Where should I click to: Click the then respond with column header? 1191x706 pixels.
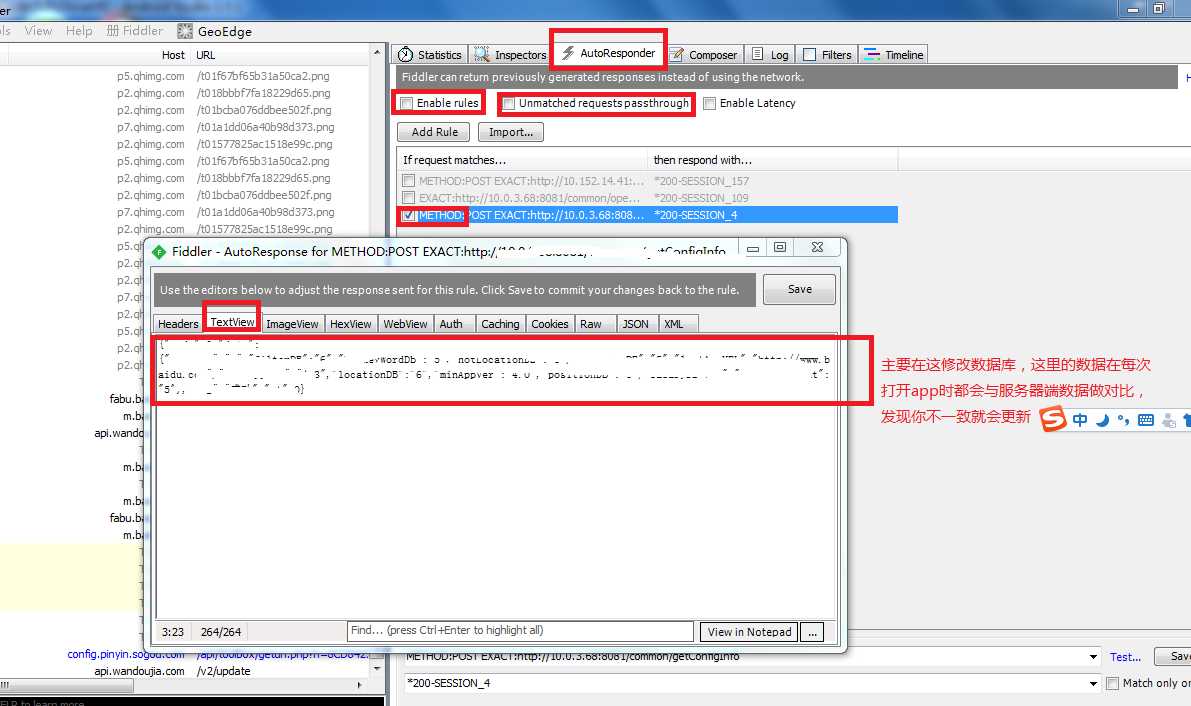[772, 160]
